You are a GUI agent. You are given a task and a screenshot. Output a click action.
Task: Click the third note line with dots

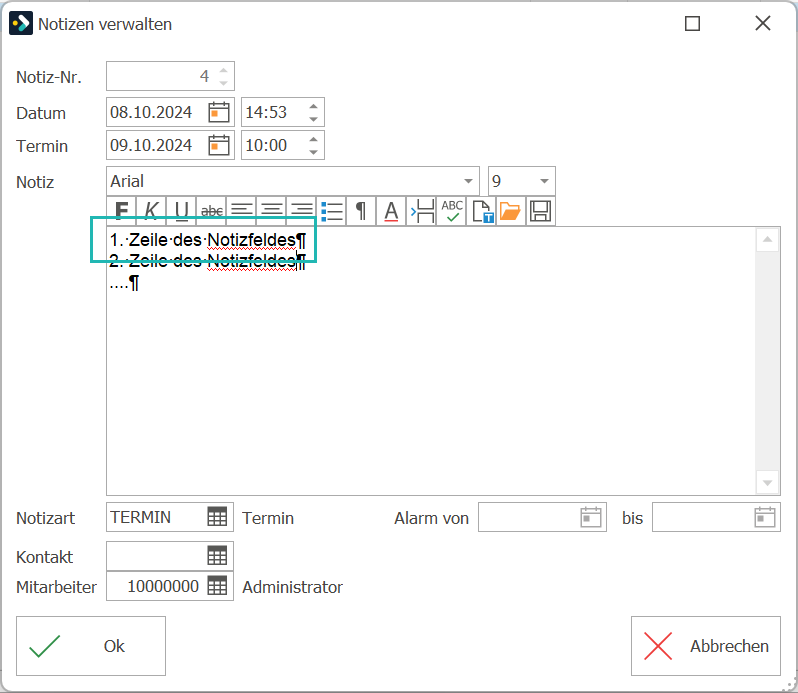pos(124,282)
